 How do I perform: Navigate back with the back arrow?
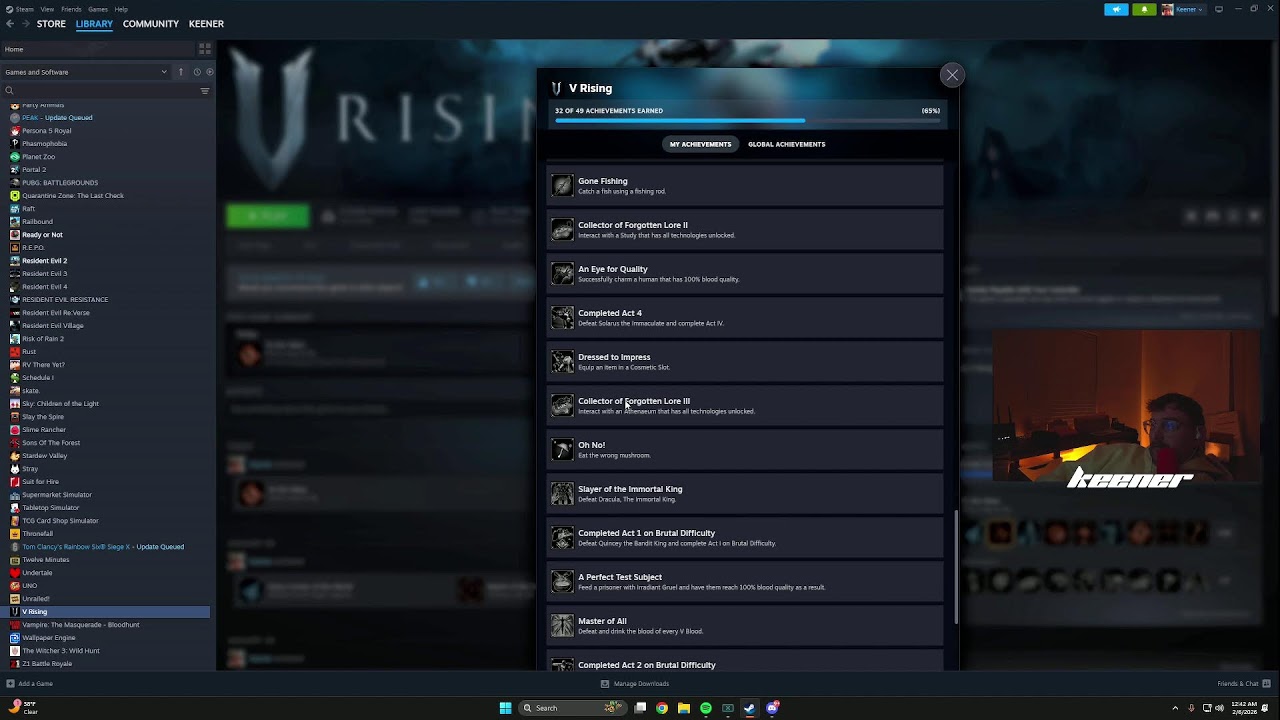point(10,24)
